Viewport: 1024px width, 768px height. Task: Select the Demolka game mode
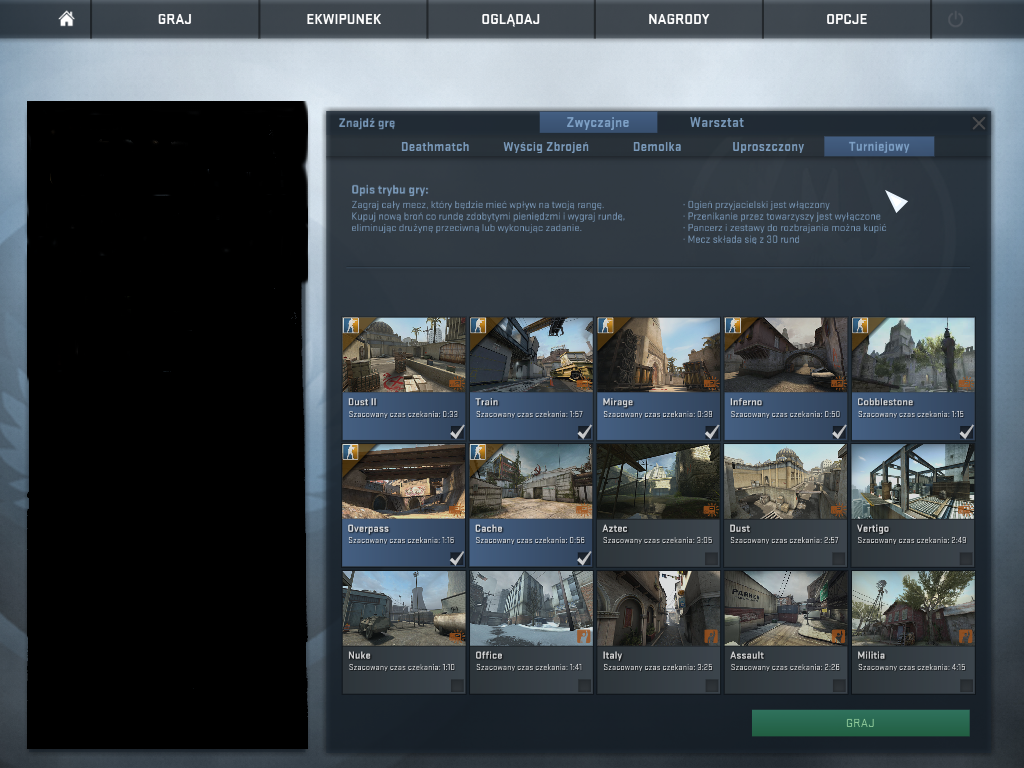pyautogui.click(x=657, y=147)
